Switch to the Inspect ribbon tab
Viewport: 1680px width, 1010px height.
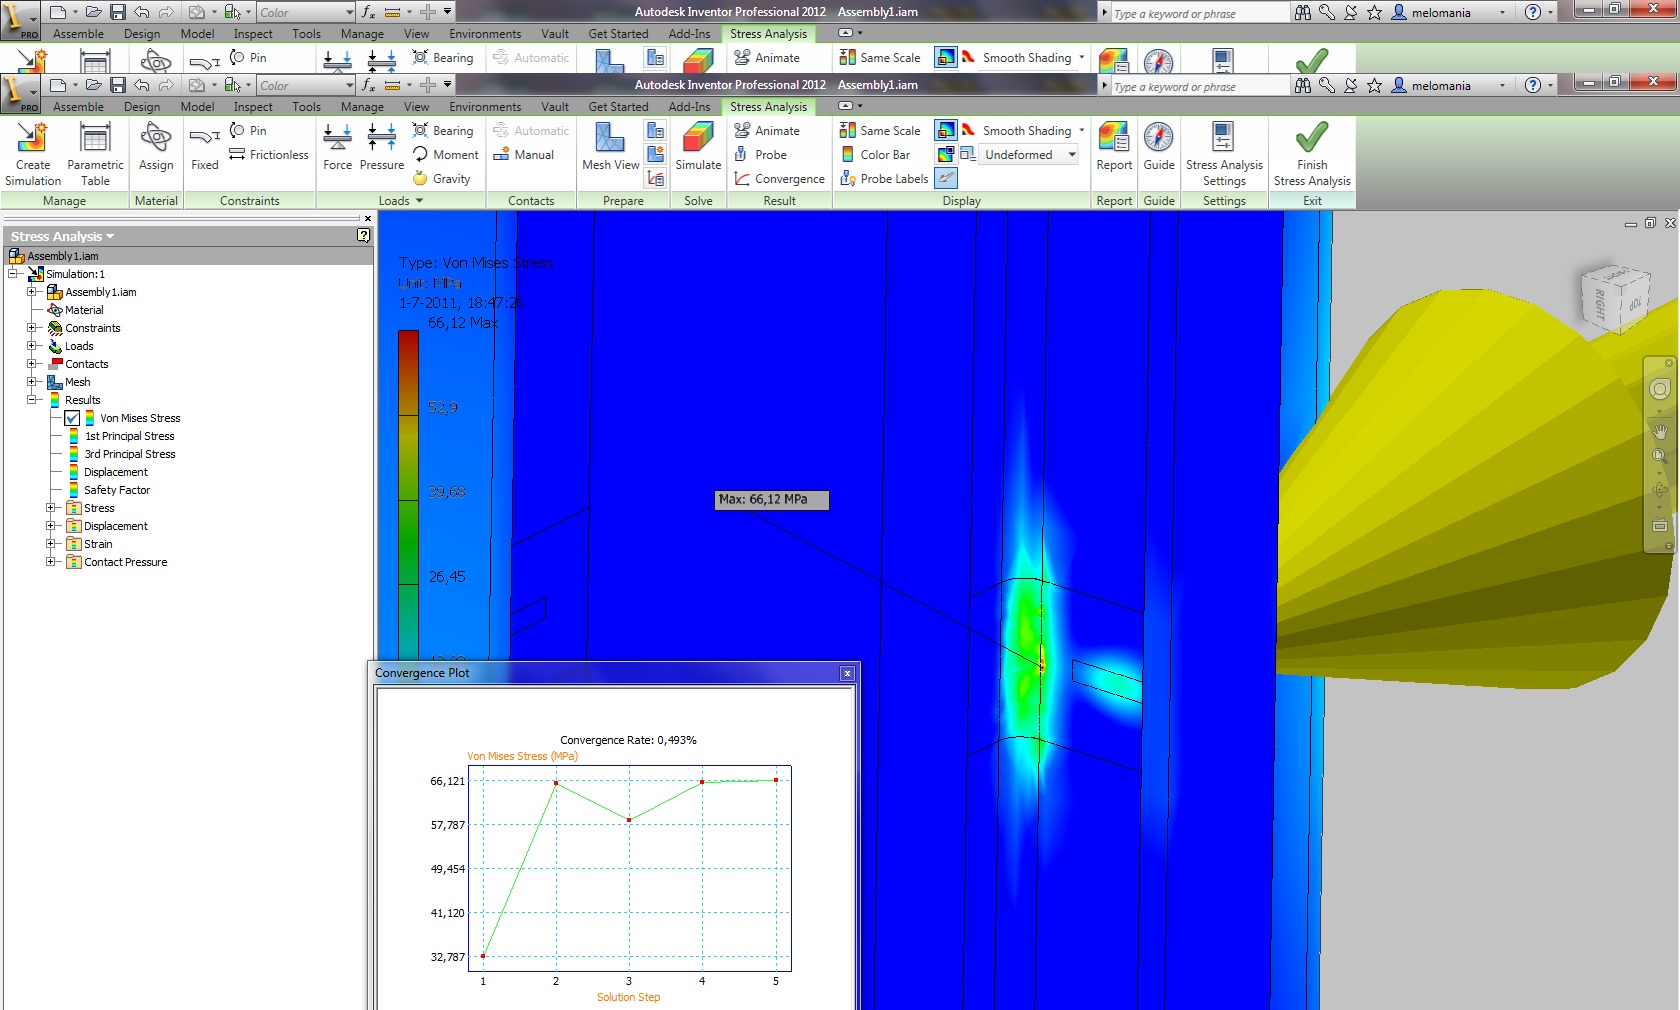click(253, 107)
